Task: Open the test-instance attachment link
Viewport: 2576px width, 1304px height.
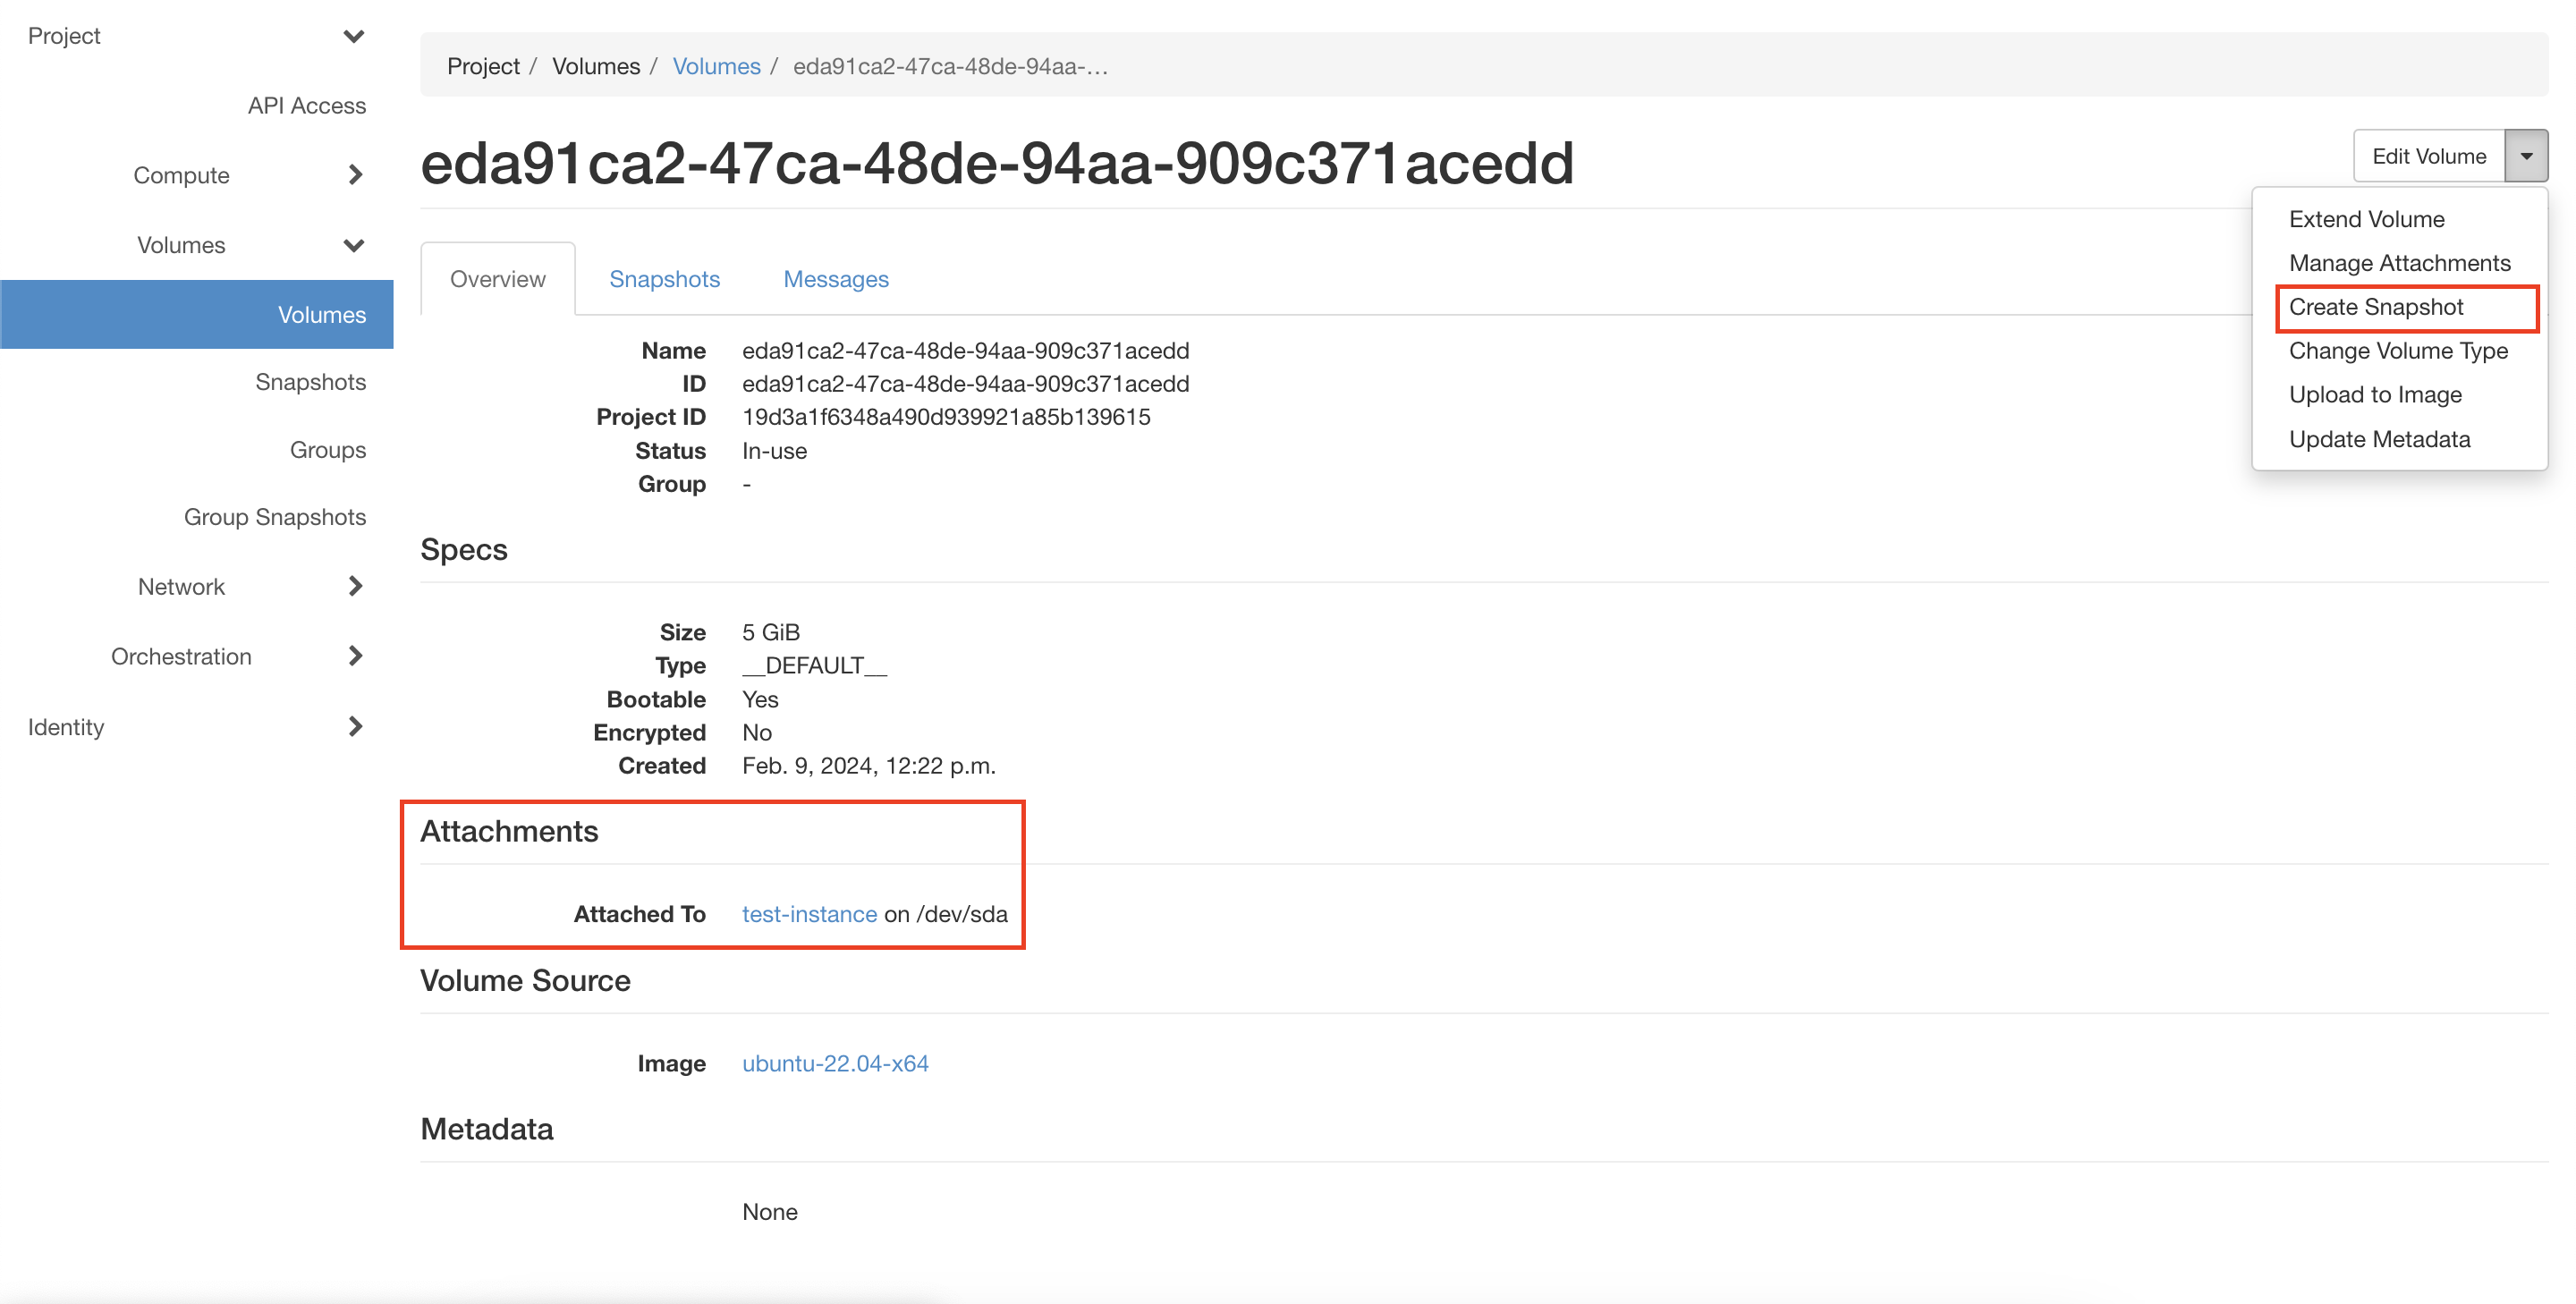Action: coord(809,914)
